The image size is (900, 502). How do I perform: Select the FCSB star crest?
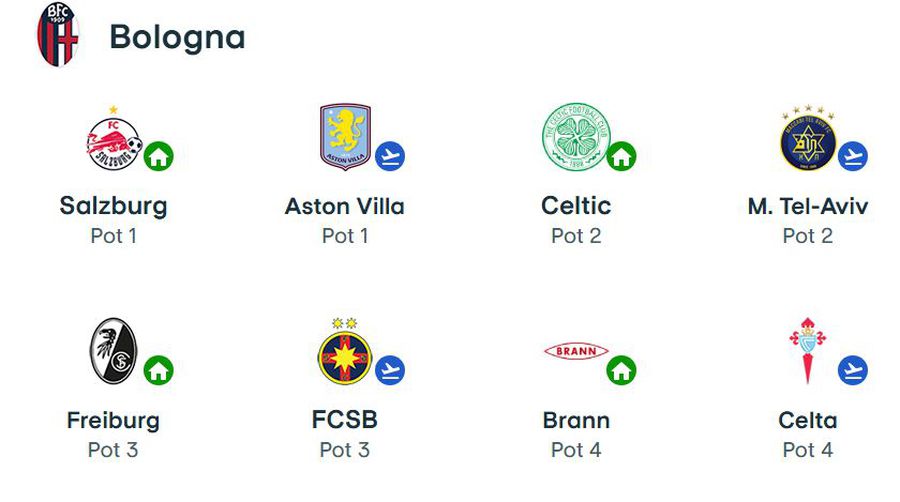345,351
